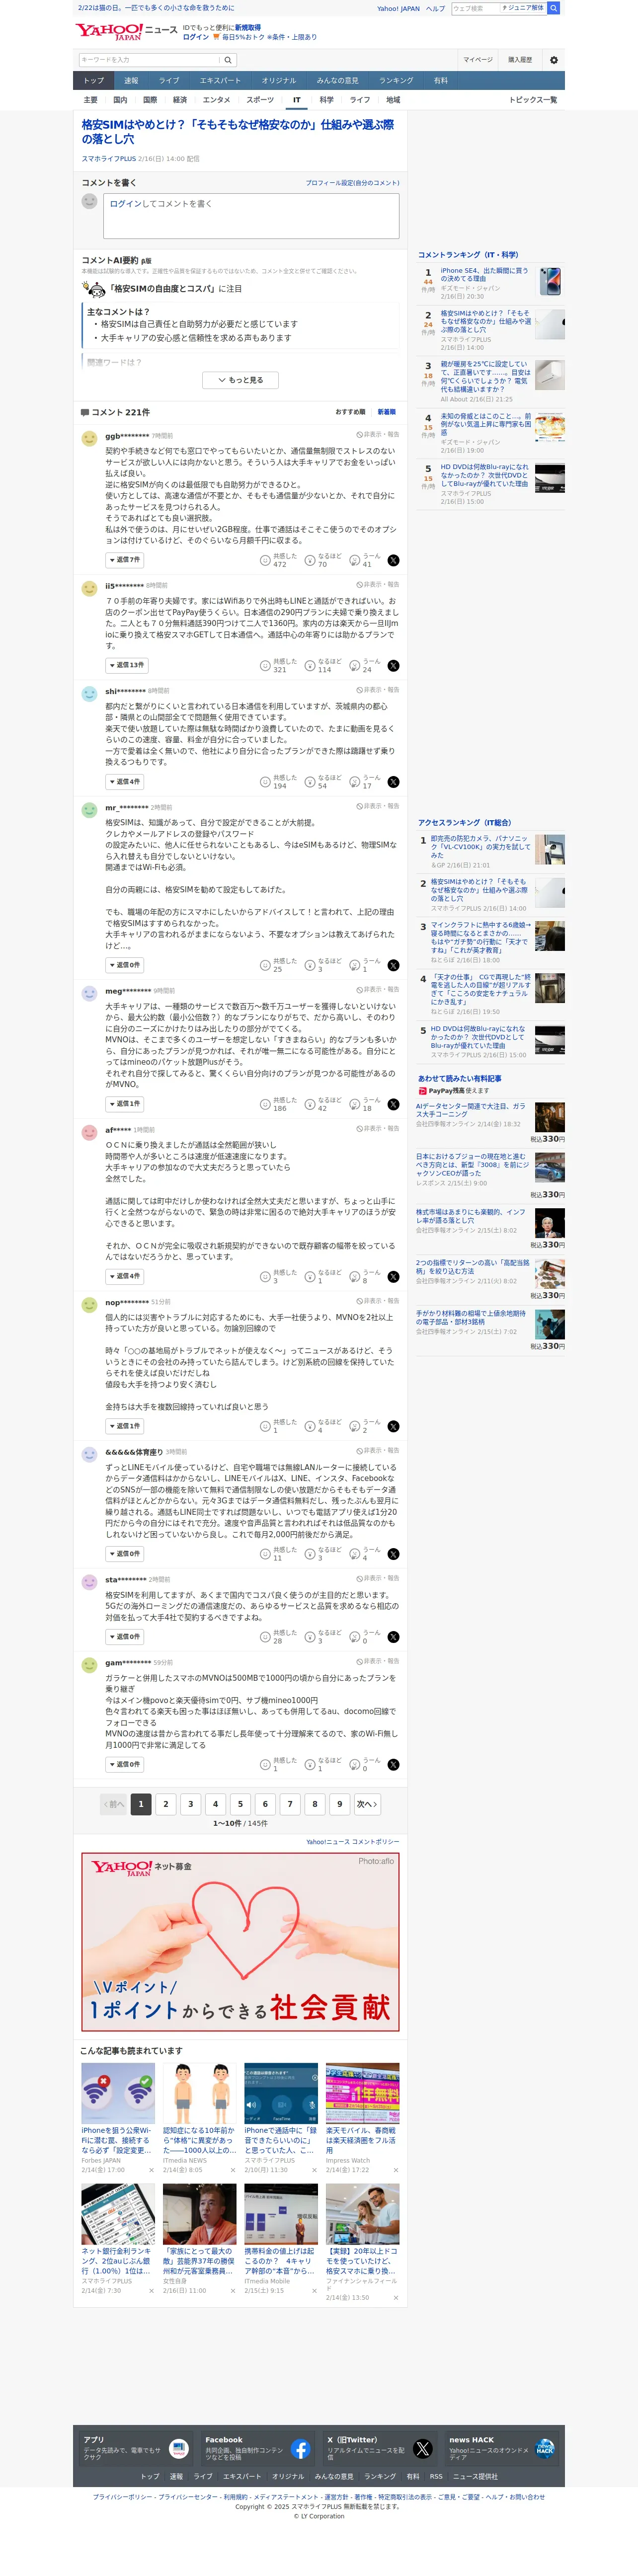Select the 科学 category tab
This screenshot has width=638, height=2576.
pyautogui.click(x=327, y=100)
